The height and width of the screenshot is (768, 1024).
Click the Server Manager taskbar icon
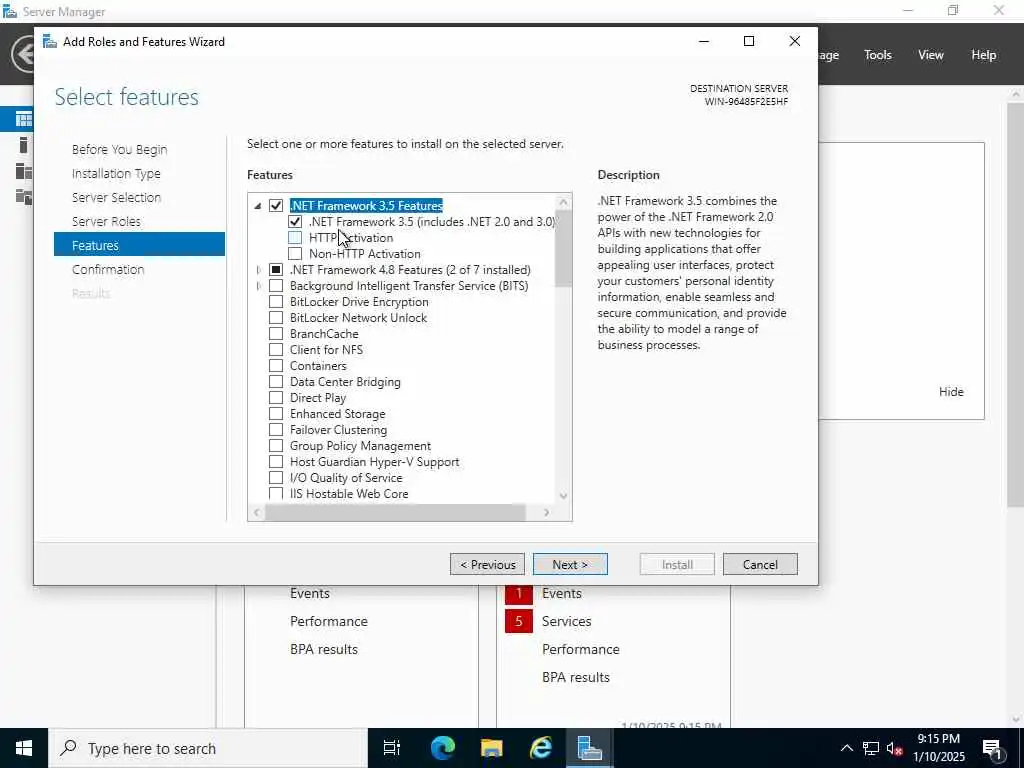[590, 748]
